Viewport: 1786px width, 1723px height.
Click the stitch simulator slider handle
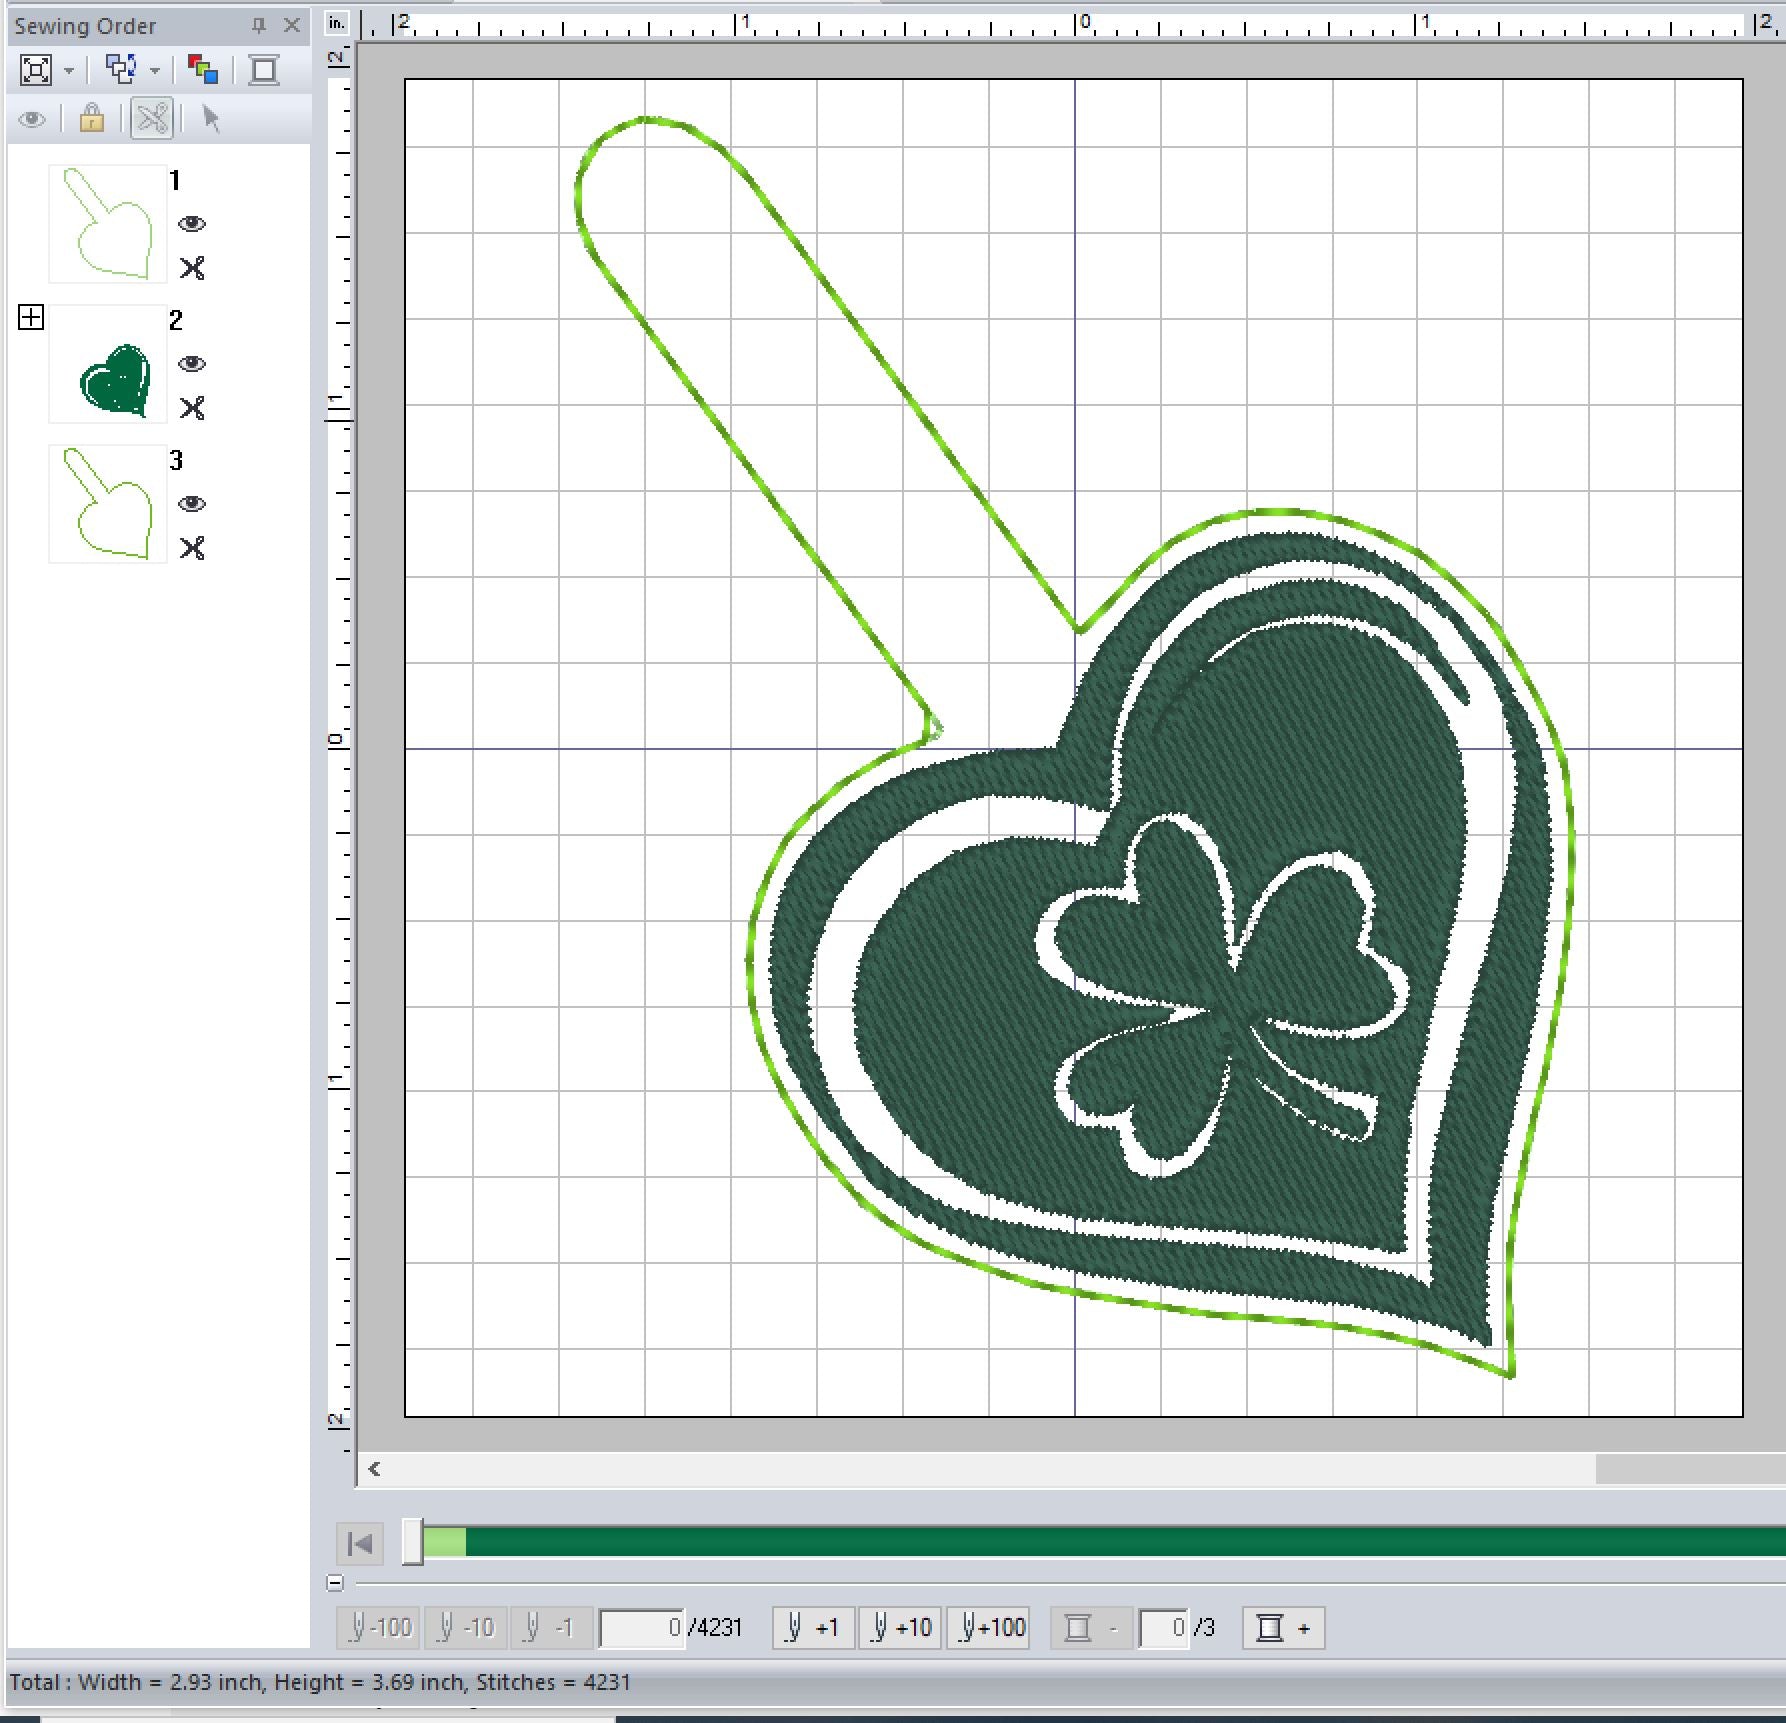click(x=412, y=1542)
